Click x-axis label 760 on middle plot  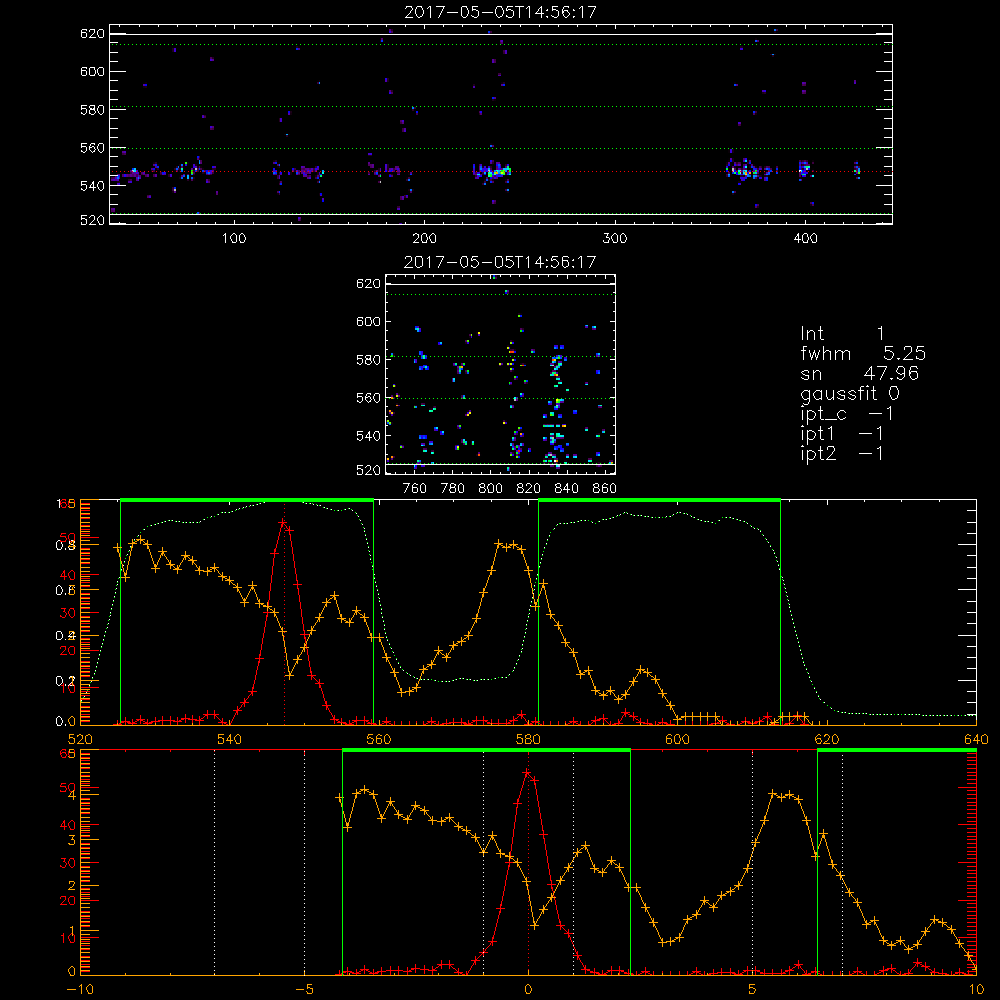(415, 489)
